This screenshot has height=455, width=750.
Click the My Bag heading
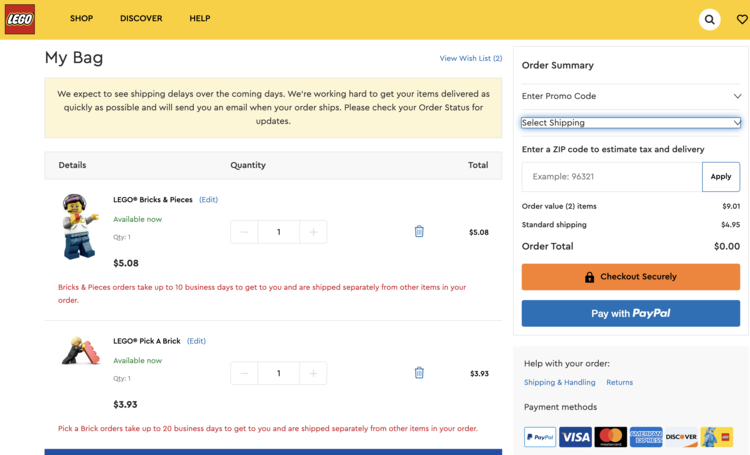74,58
